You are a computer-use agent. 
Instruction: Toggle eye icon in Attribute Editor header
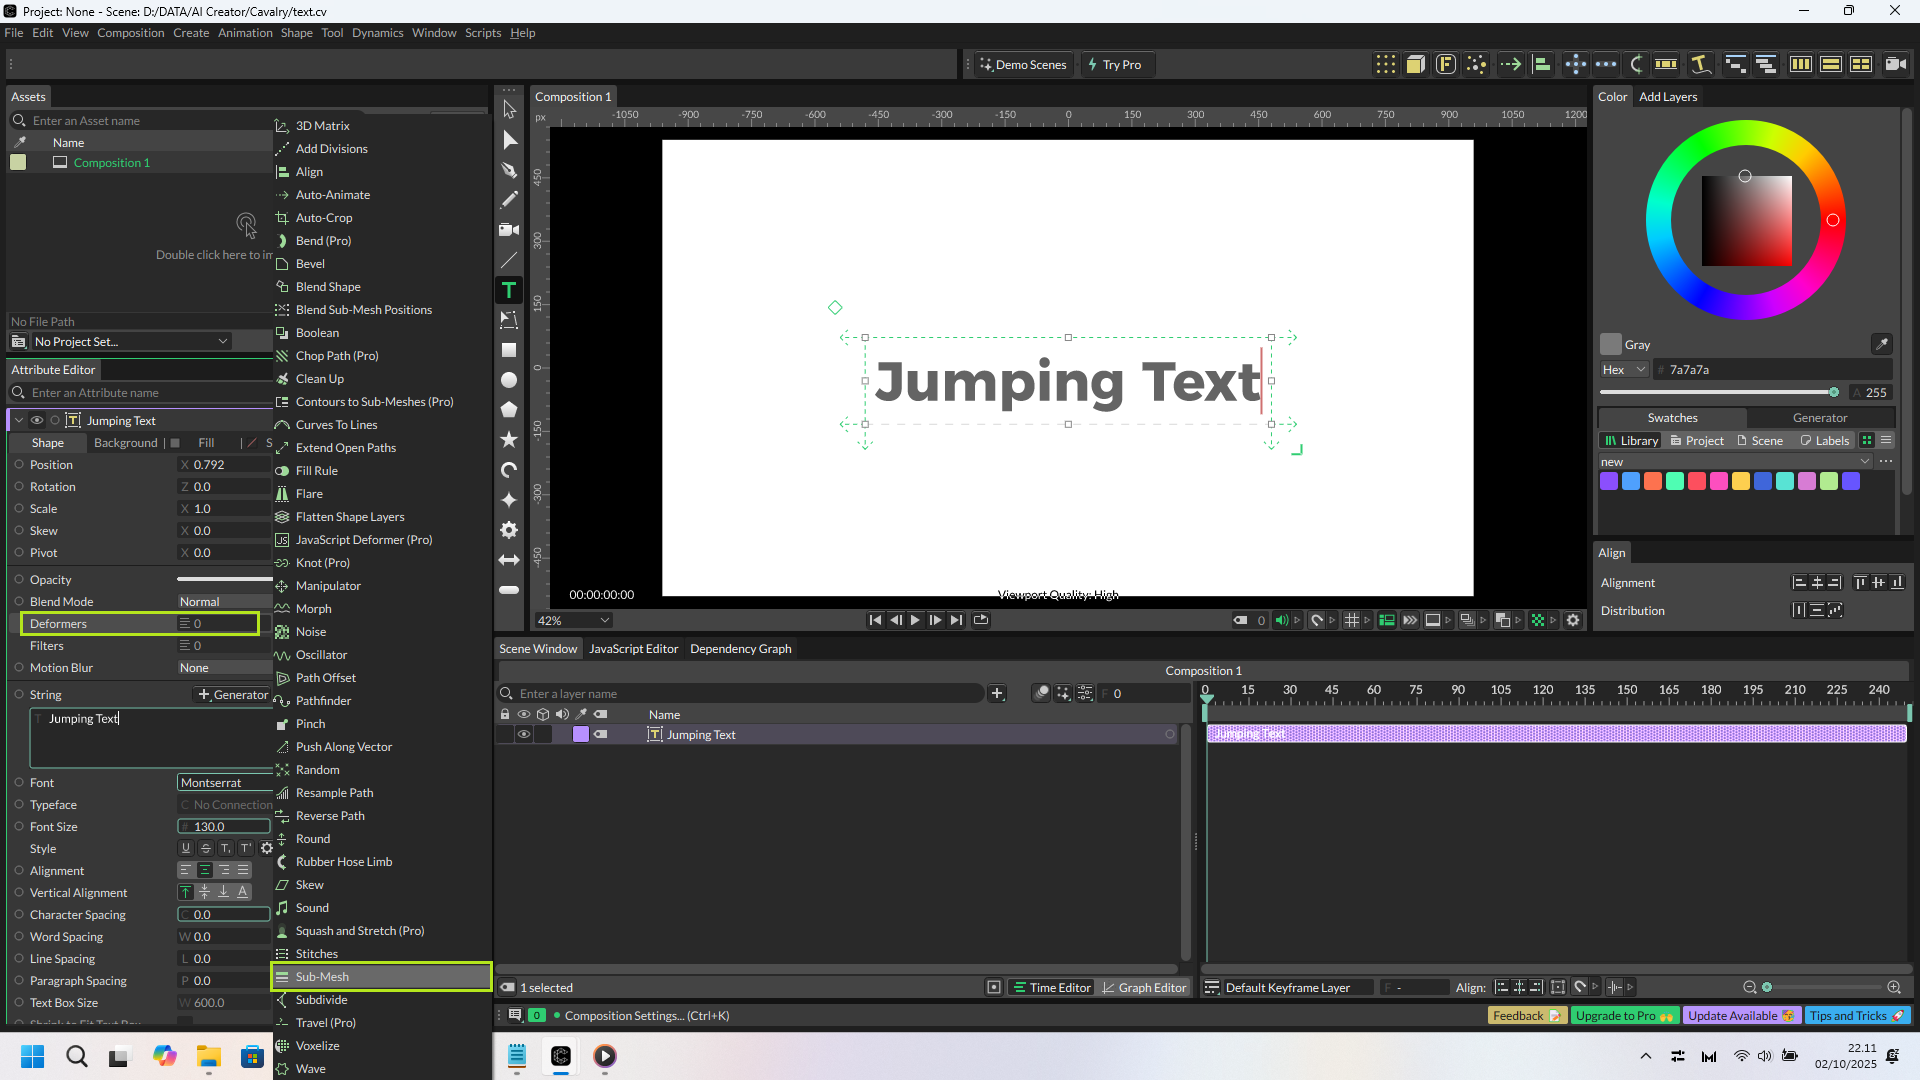(37, 420)
